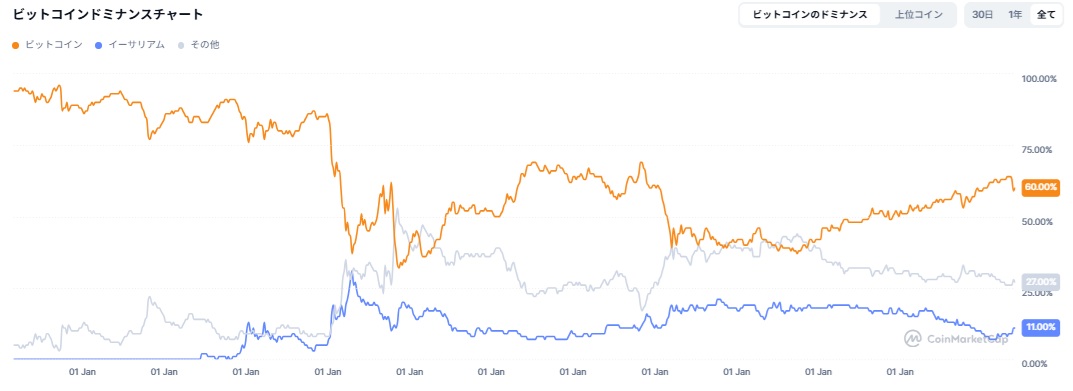This screenshot has width=1073, height=391.
Task: Click the イーサリアム legend label text
Action: point(137,45)
